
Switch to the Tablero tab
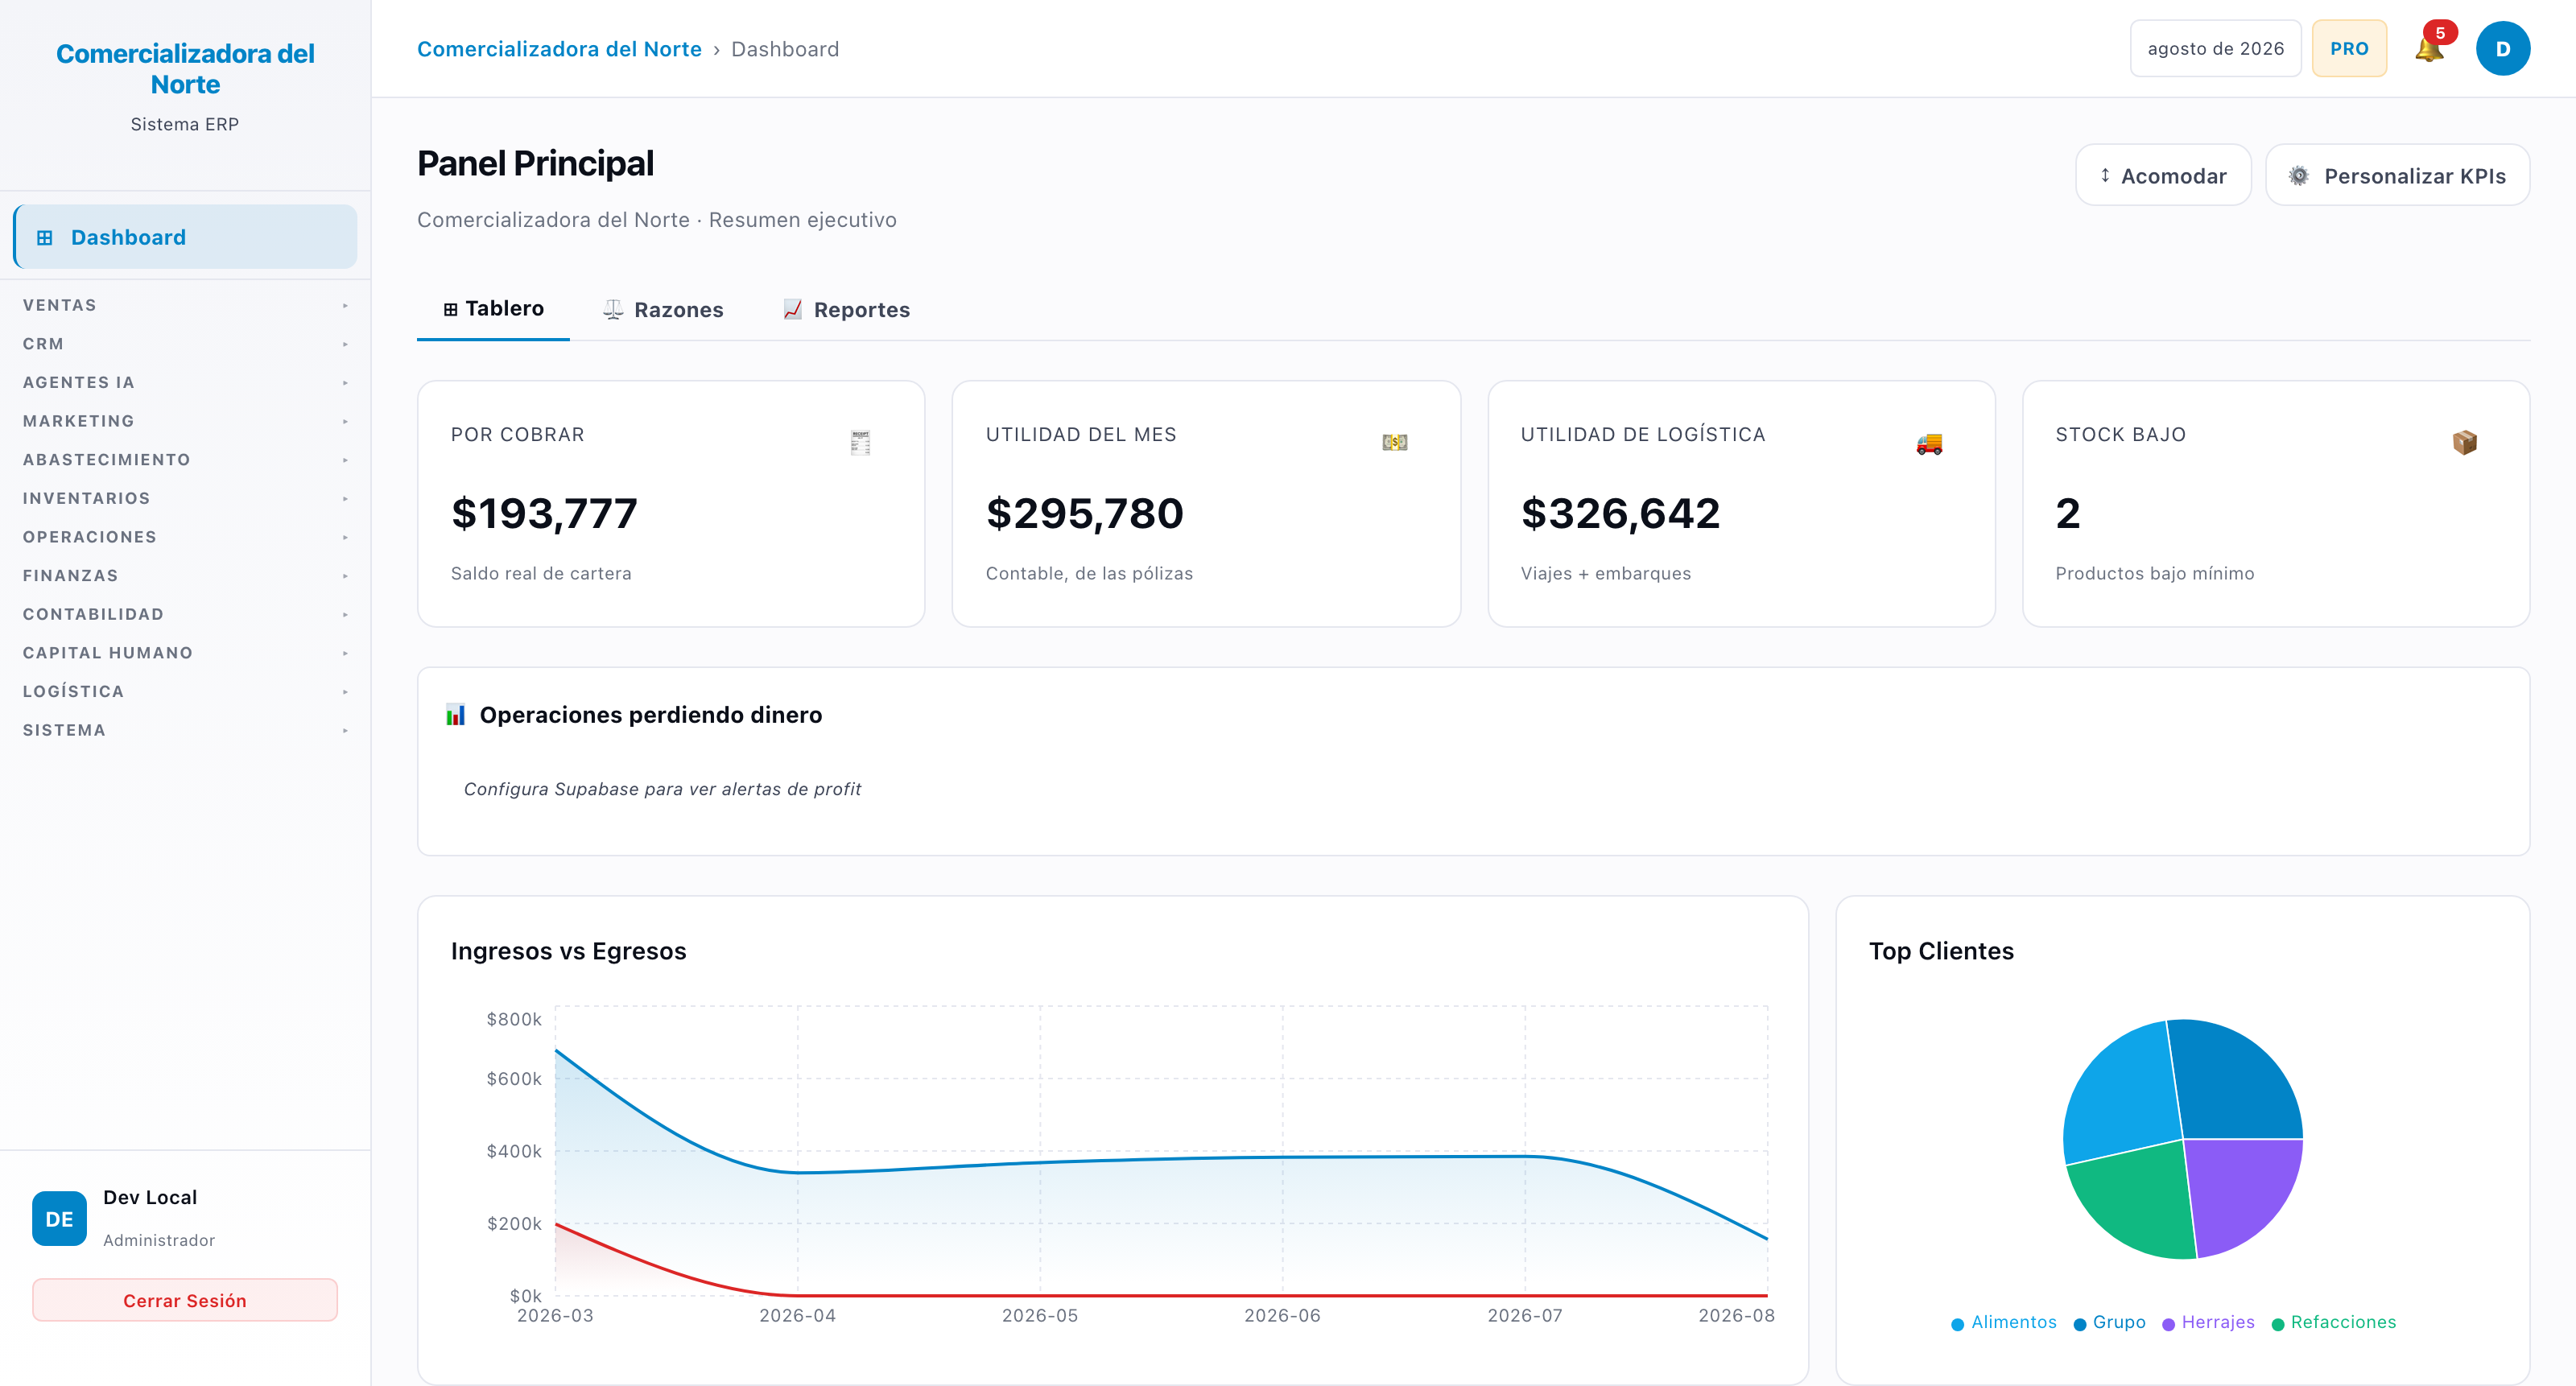pos(493,309)
